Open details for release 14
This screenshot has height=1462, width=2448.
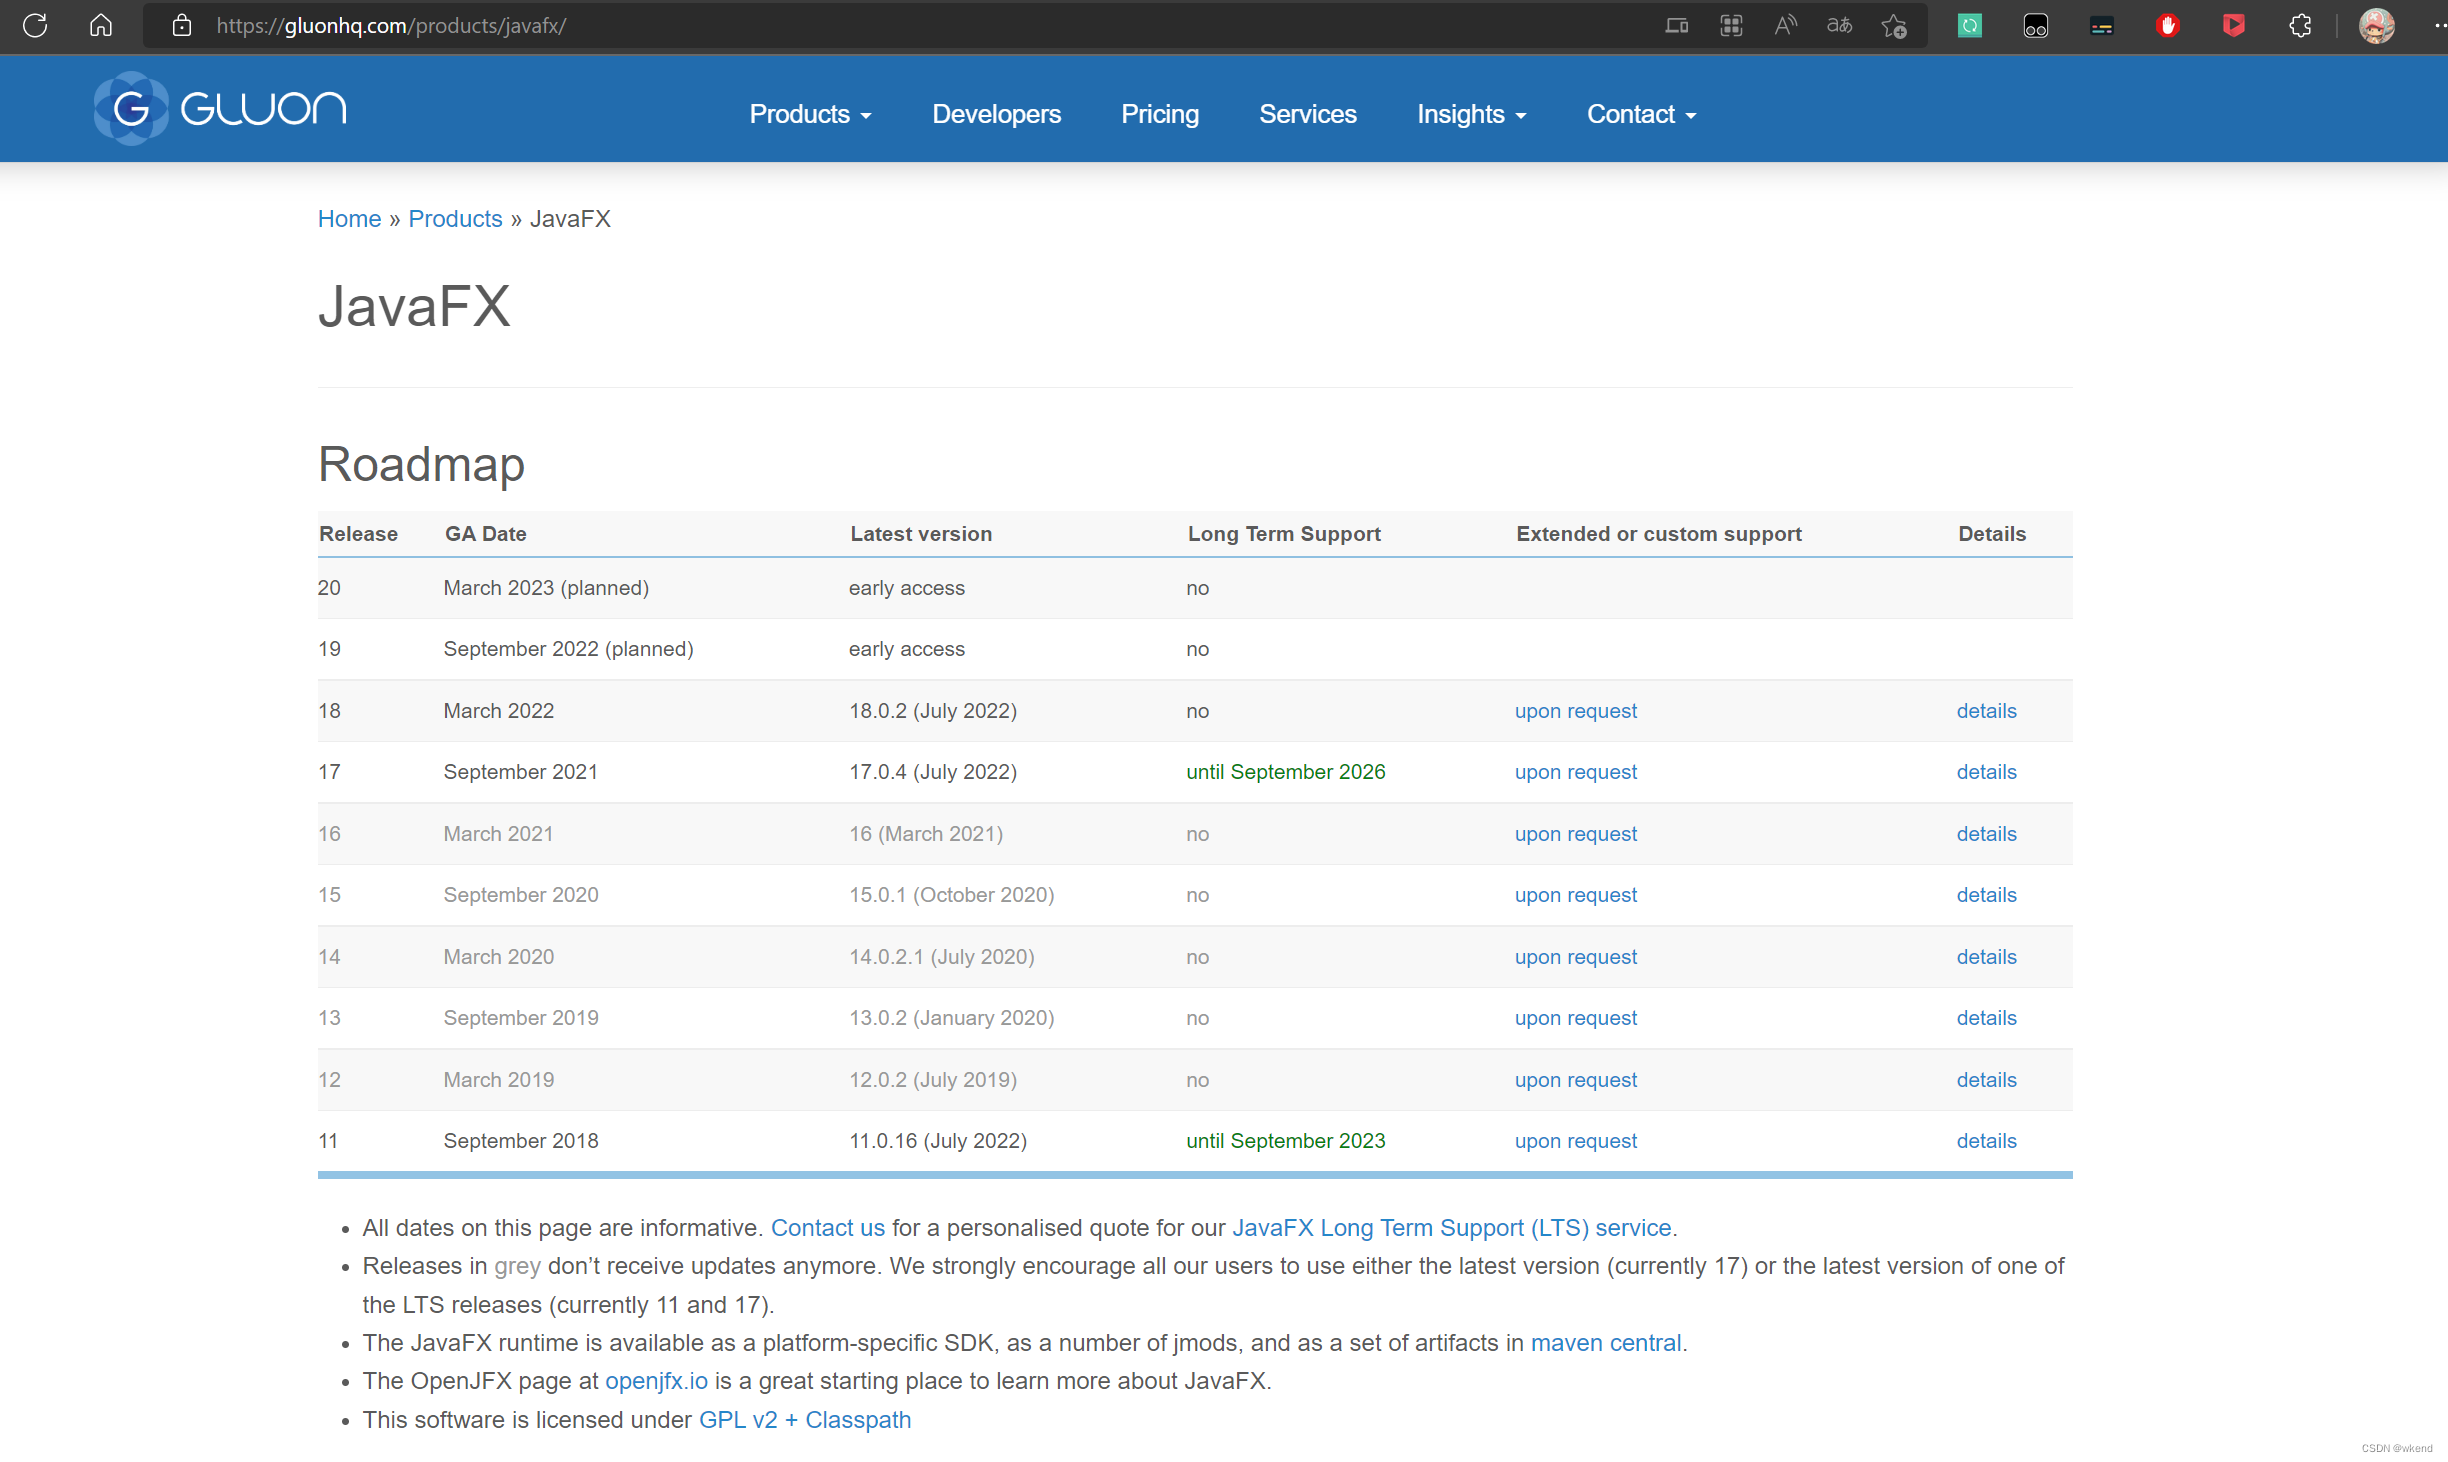point(1986,957)
